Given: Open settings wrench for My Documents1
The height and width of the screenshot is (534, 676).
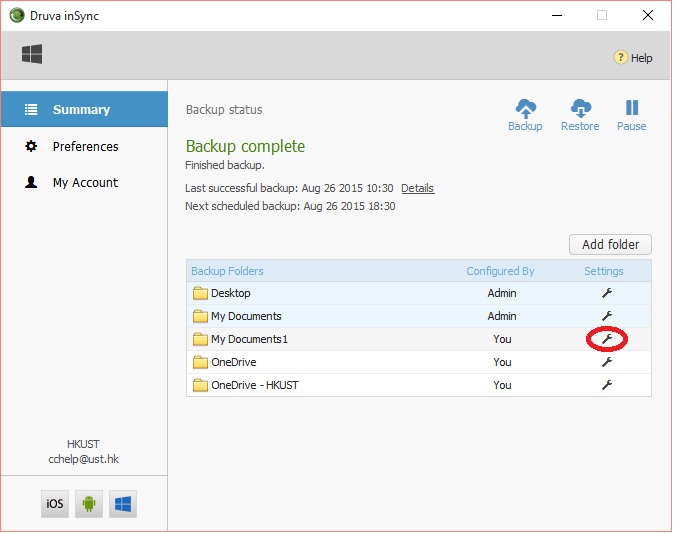Looking at the screenshot, I should pyautogui.click(x=605, y=339).
